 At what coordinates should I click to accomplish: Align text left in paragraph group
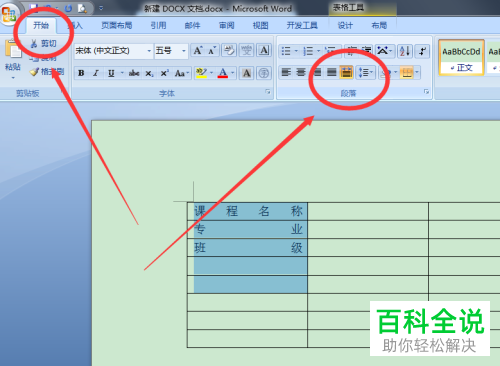tap(286, 72)
